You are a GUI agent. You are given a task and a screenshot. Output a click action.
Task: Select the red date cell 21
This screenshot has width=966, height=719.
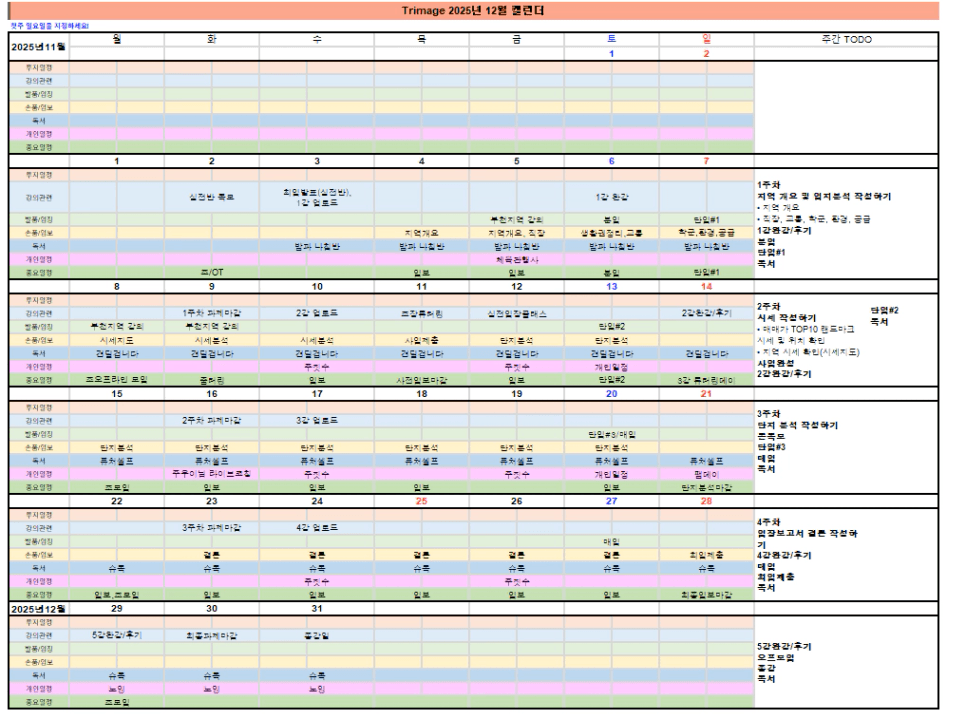coord(707,394)
